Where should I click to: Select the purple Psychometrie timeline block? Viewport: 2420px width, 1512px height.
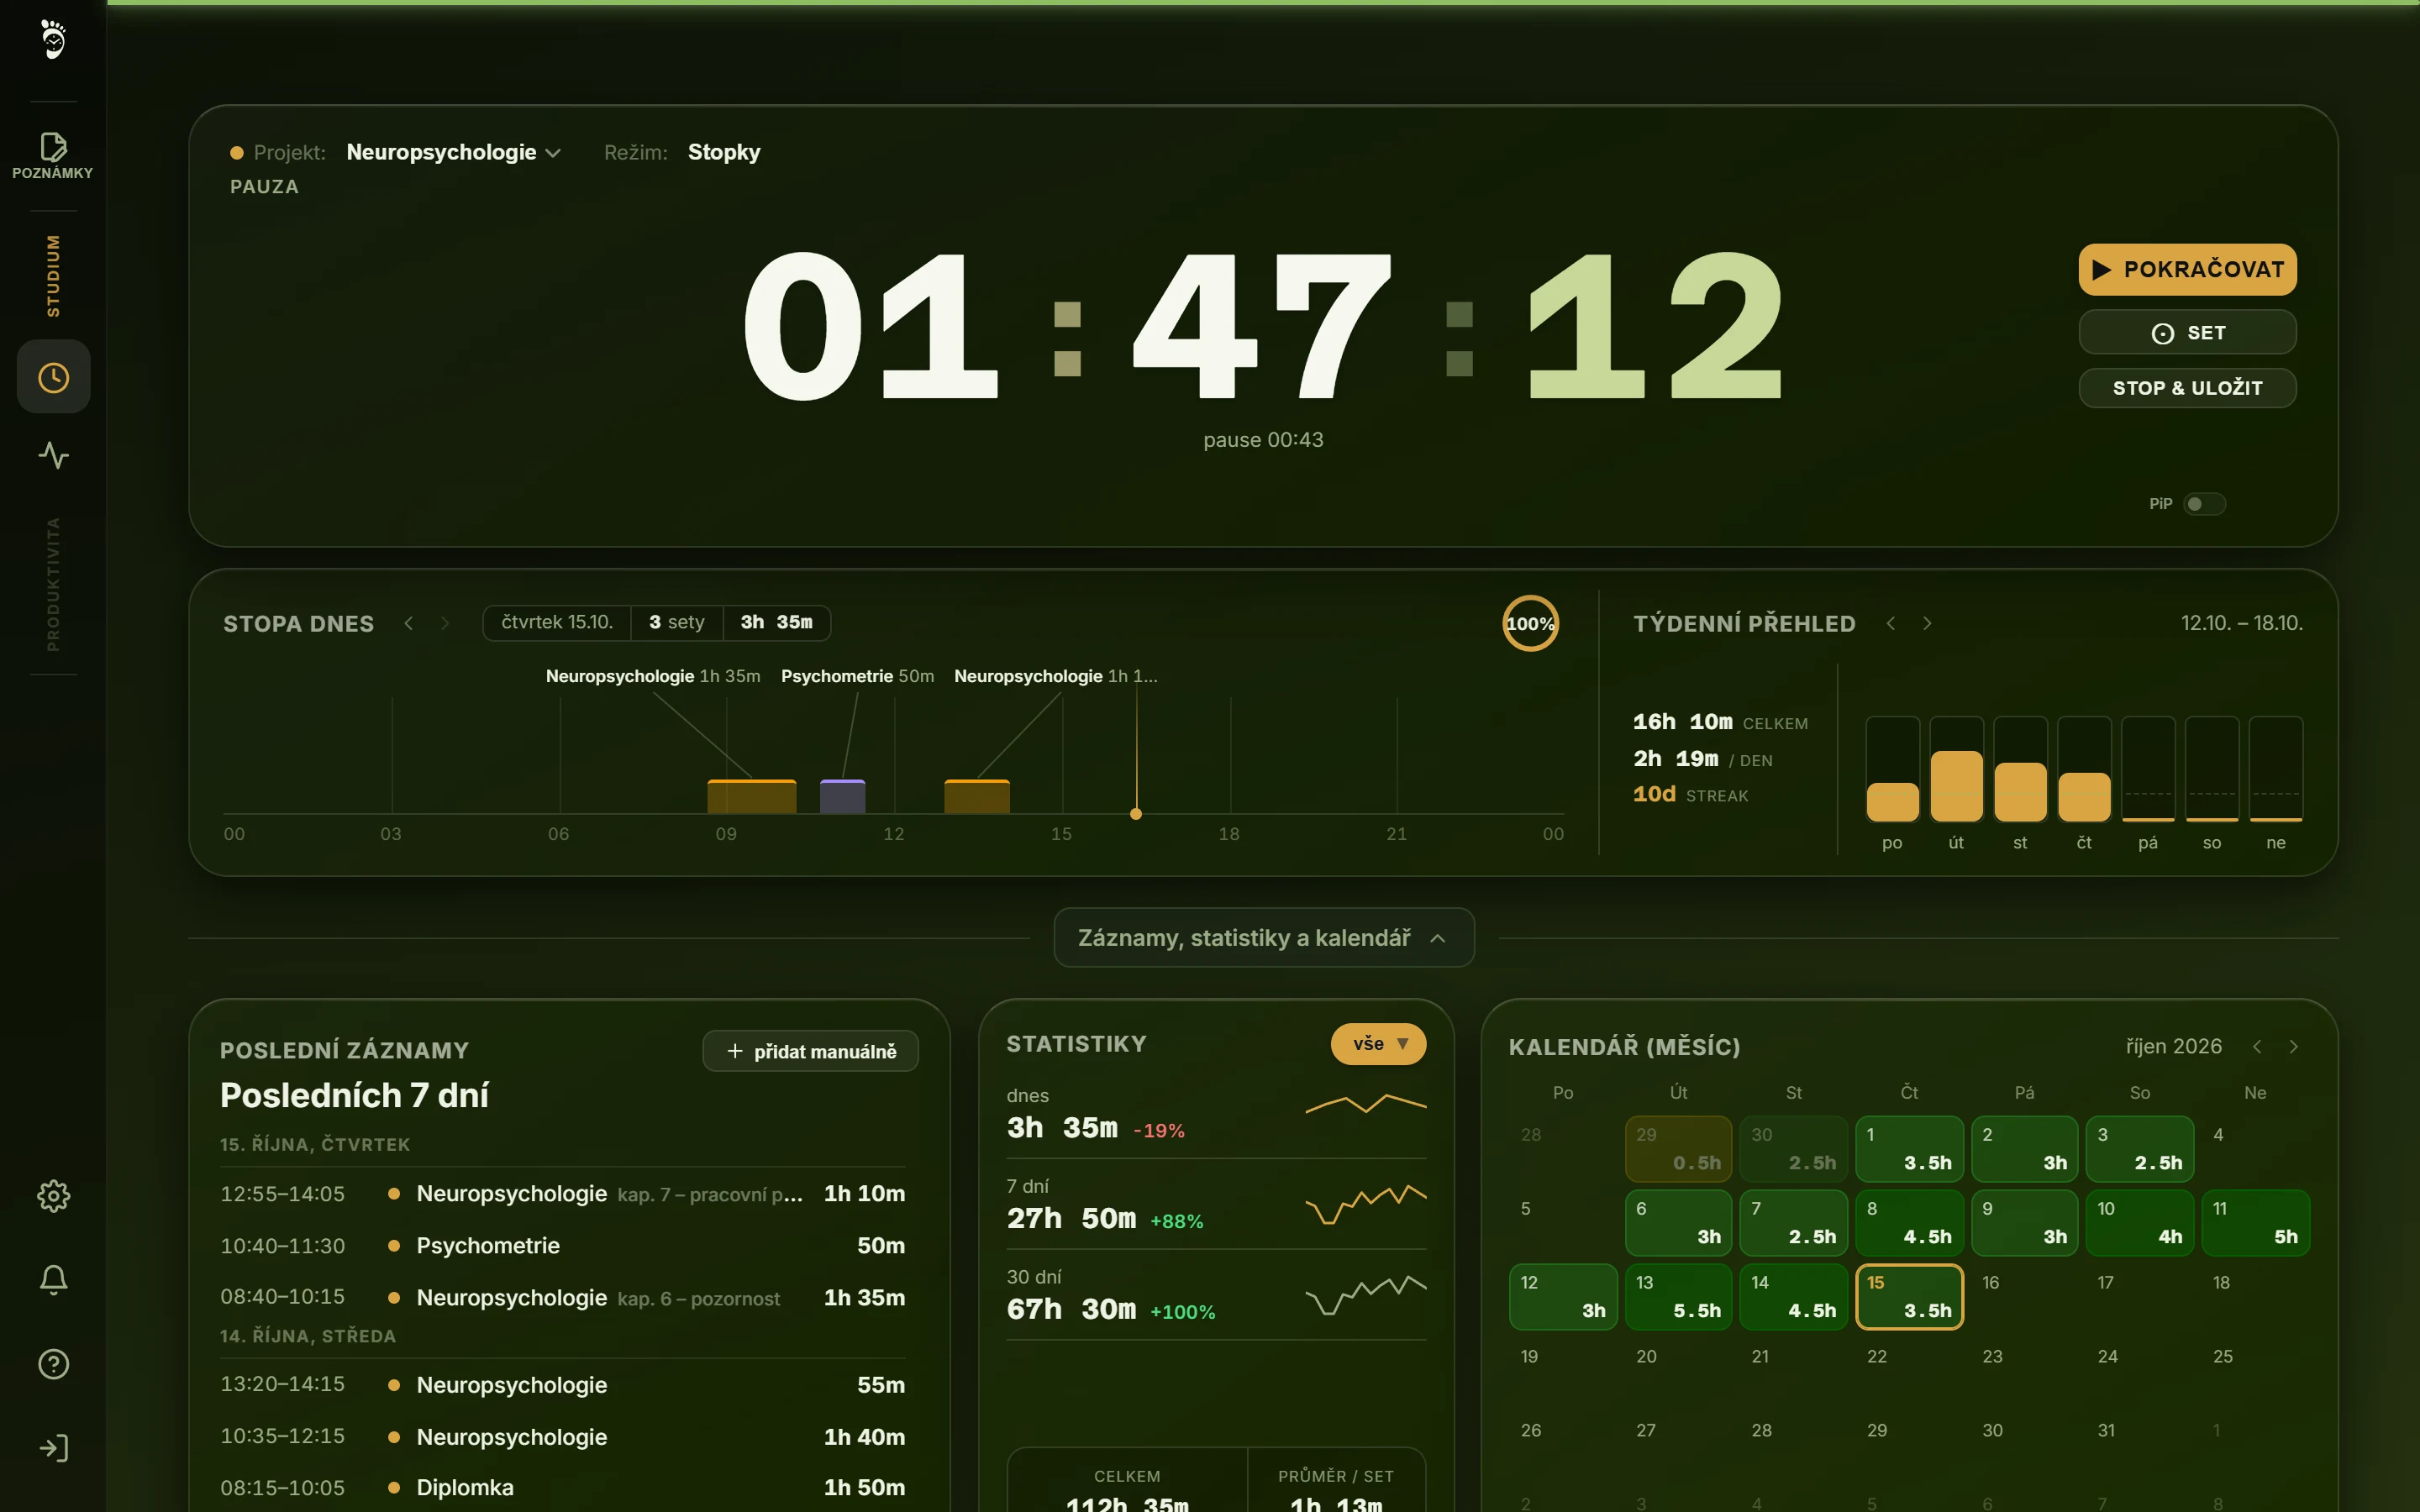842,796
